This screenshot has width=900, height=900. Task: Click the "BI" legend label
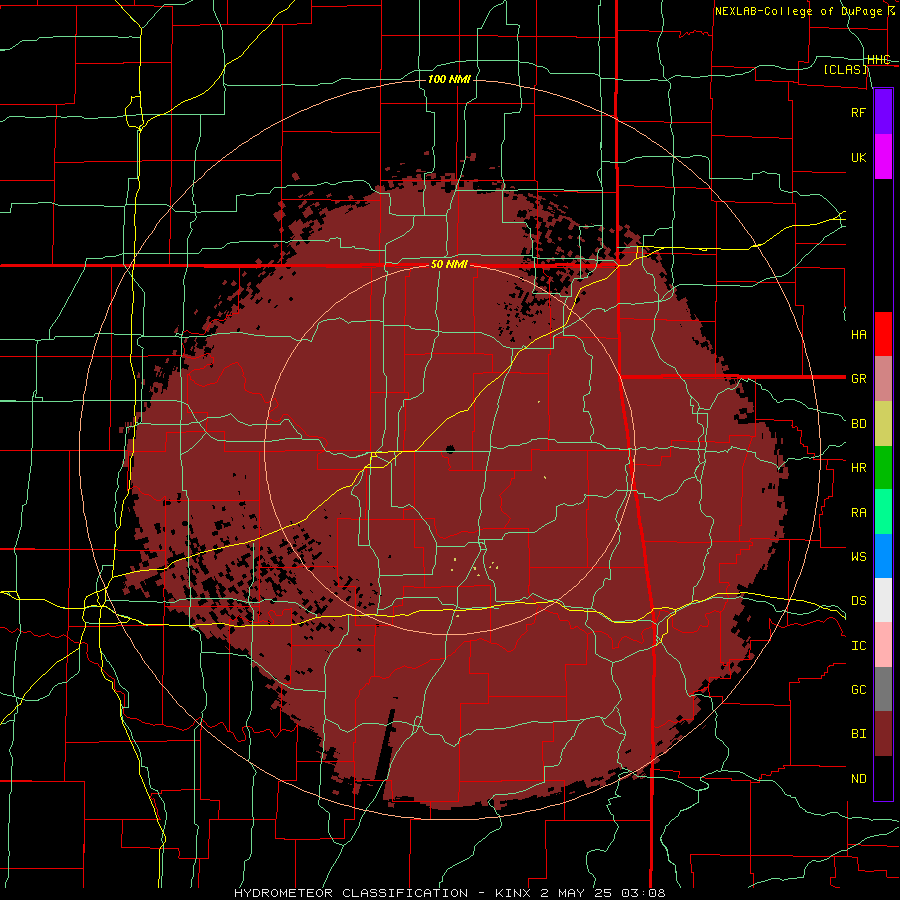859,734
